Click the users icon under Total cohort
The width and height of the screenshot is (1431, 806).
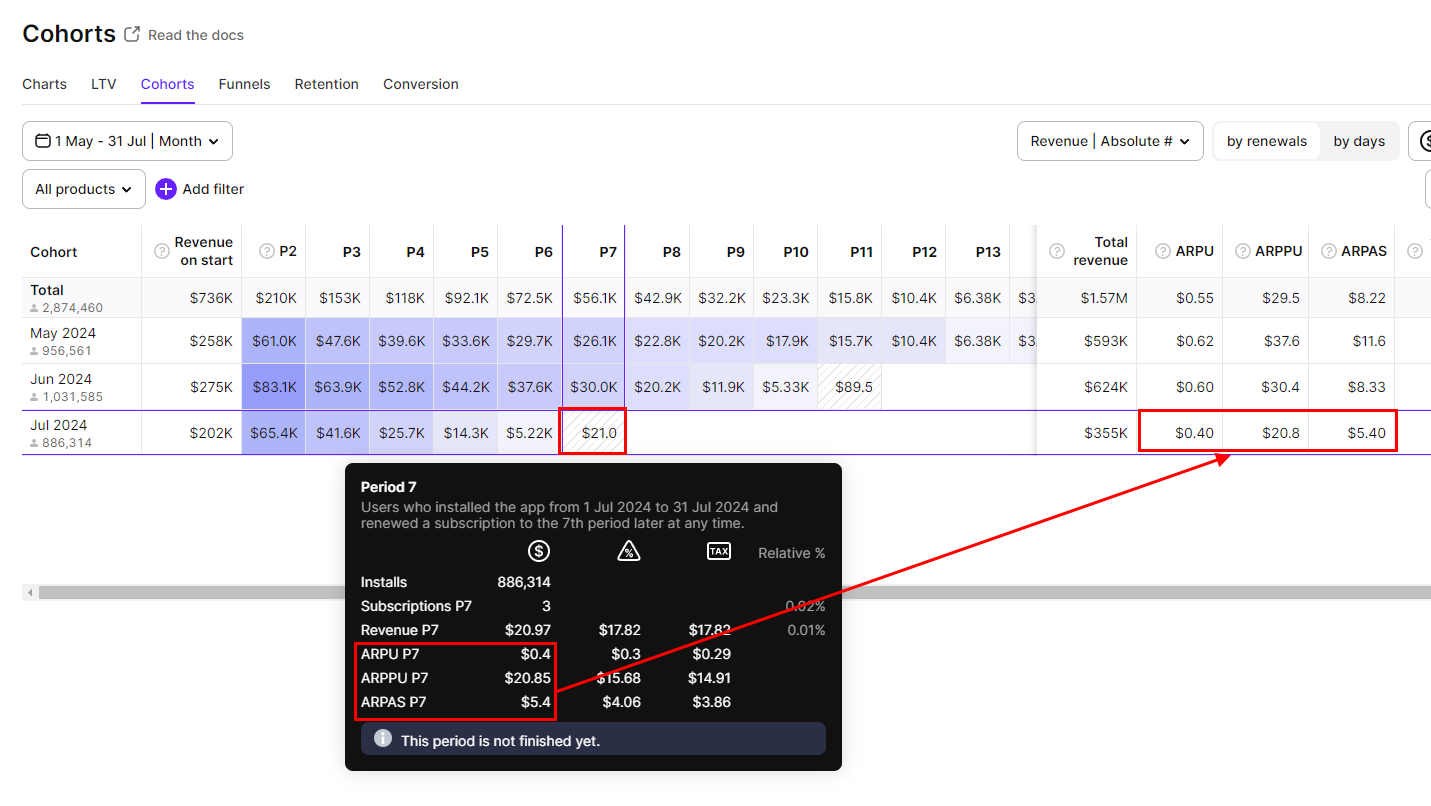coord(35,308)
